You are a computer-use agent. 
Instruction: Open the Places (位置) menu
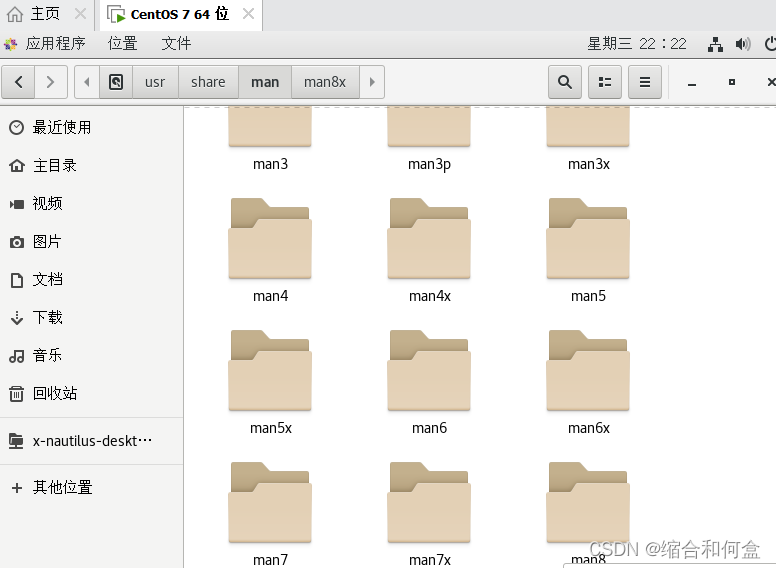point(123,44)
